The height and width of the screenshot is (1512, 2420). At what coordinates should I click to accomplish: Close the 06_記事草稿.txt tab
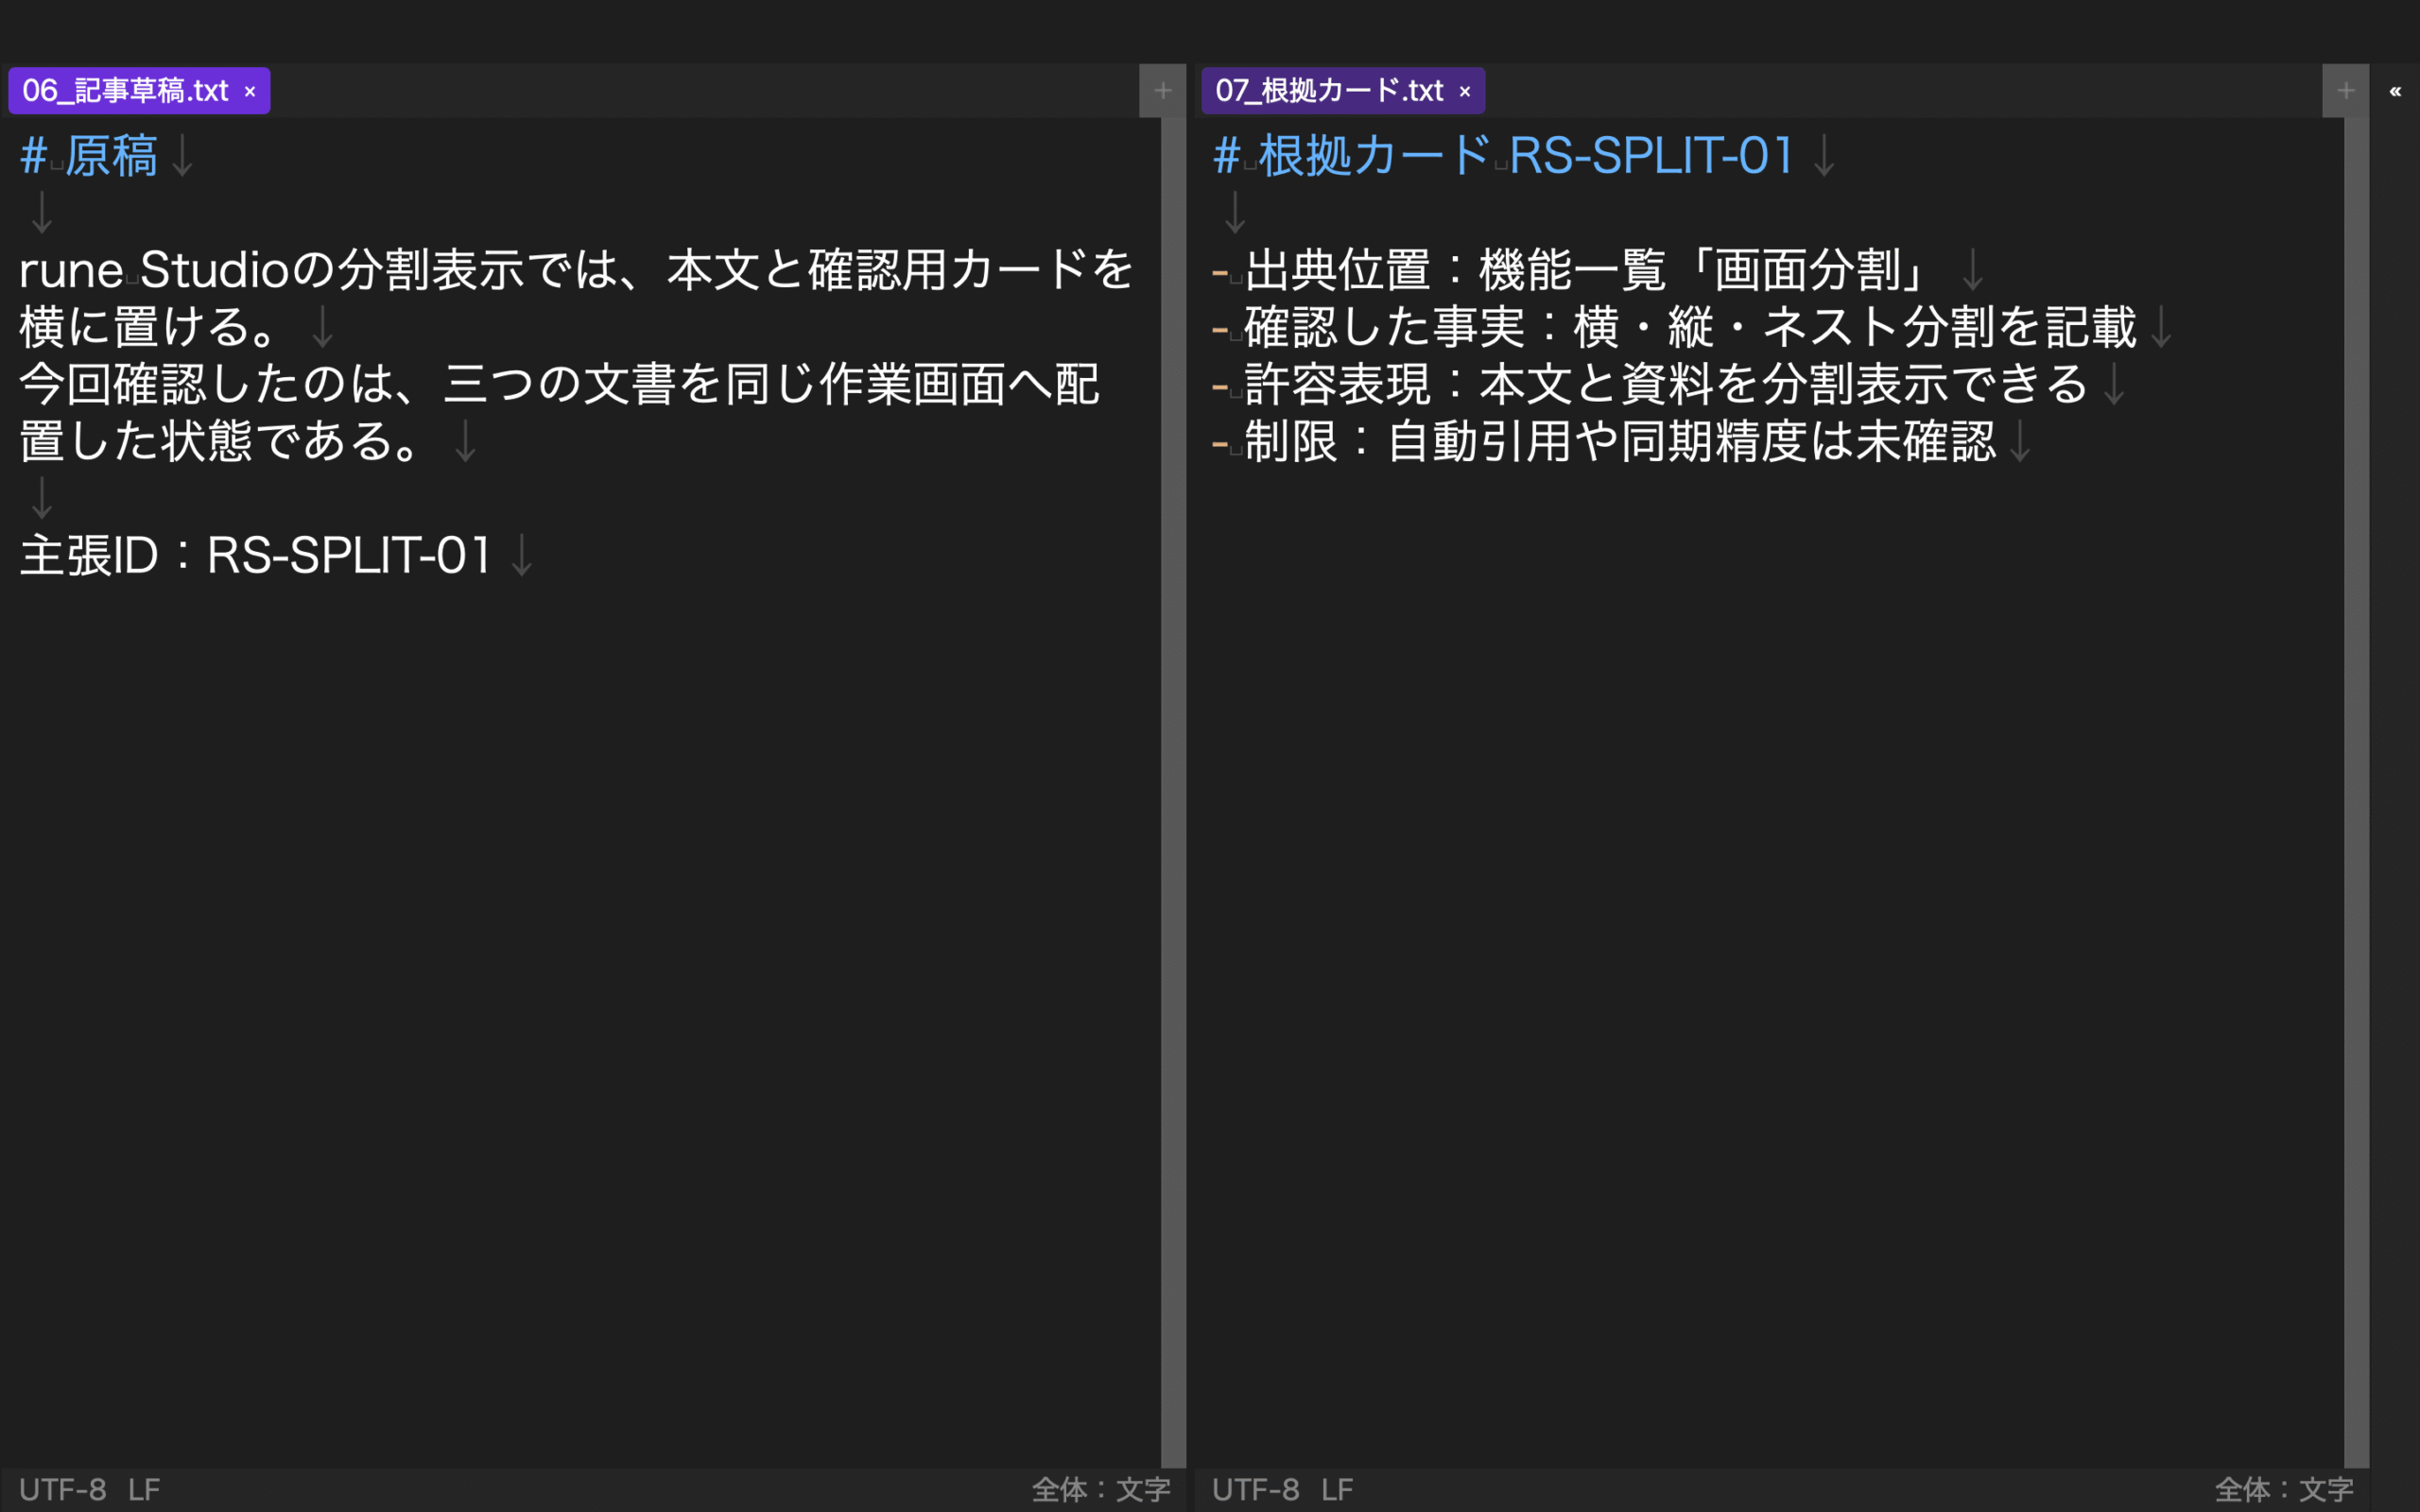[250, 92]
